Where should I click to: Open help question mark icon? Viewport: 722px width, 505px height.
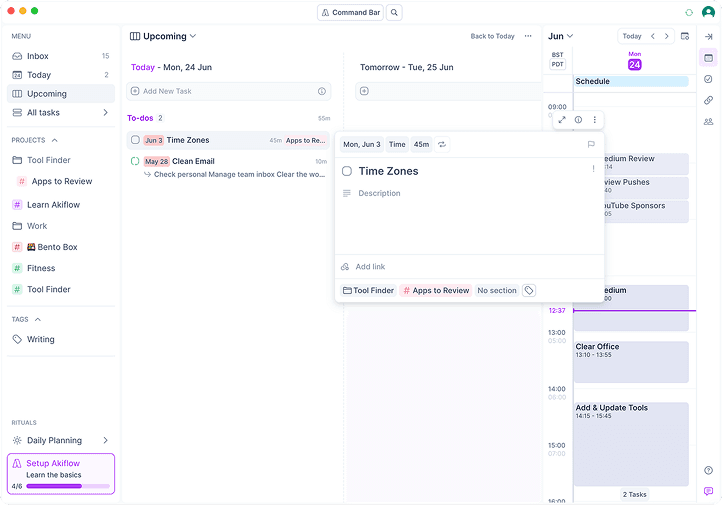coord(708,470)
